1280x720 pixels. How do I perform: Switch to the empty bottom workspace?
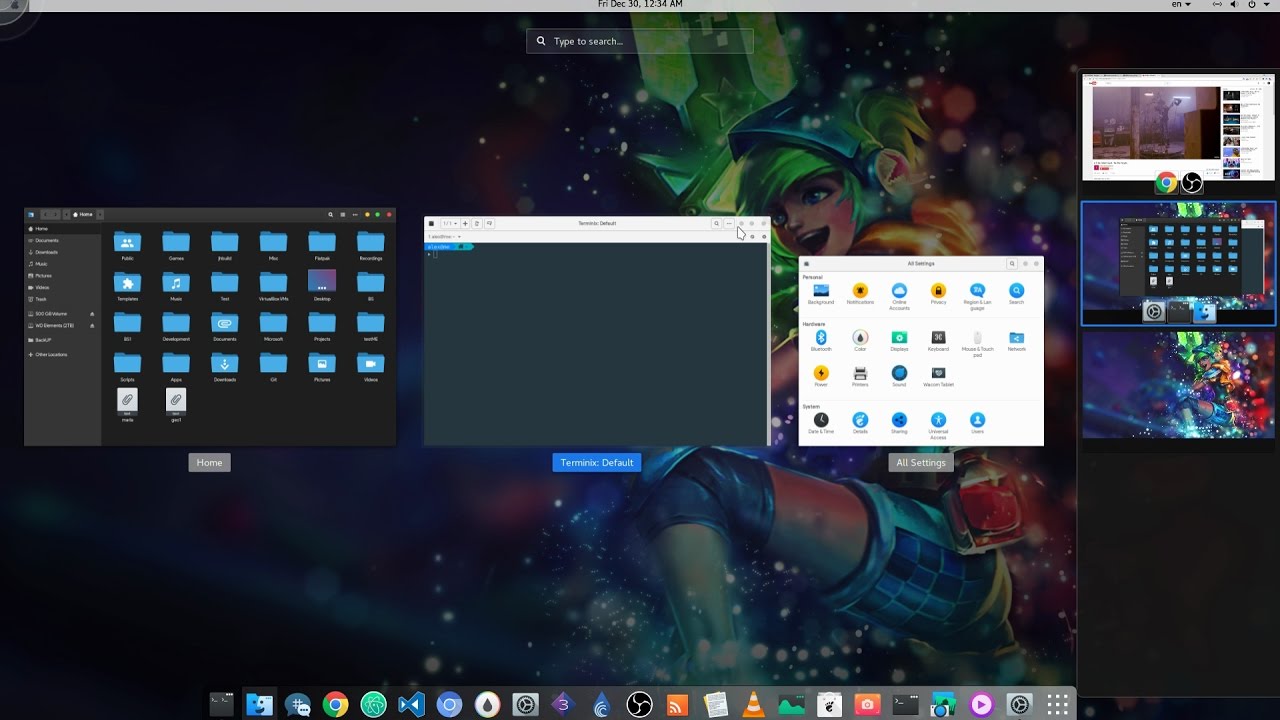1178,385
